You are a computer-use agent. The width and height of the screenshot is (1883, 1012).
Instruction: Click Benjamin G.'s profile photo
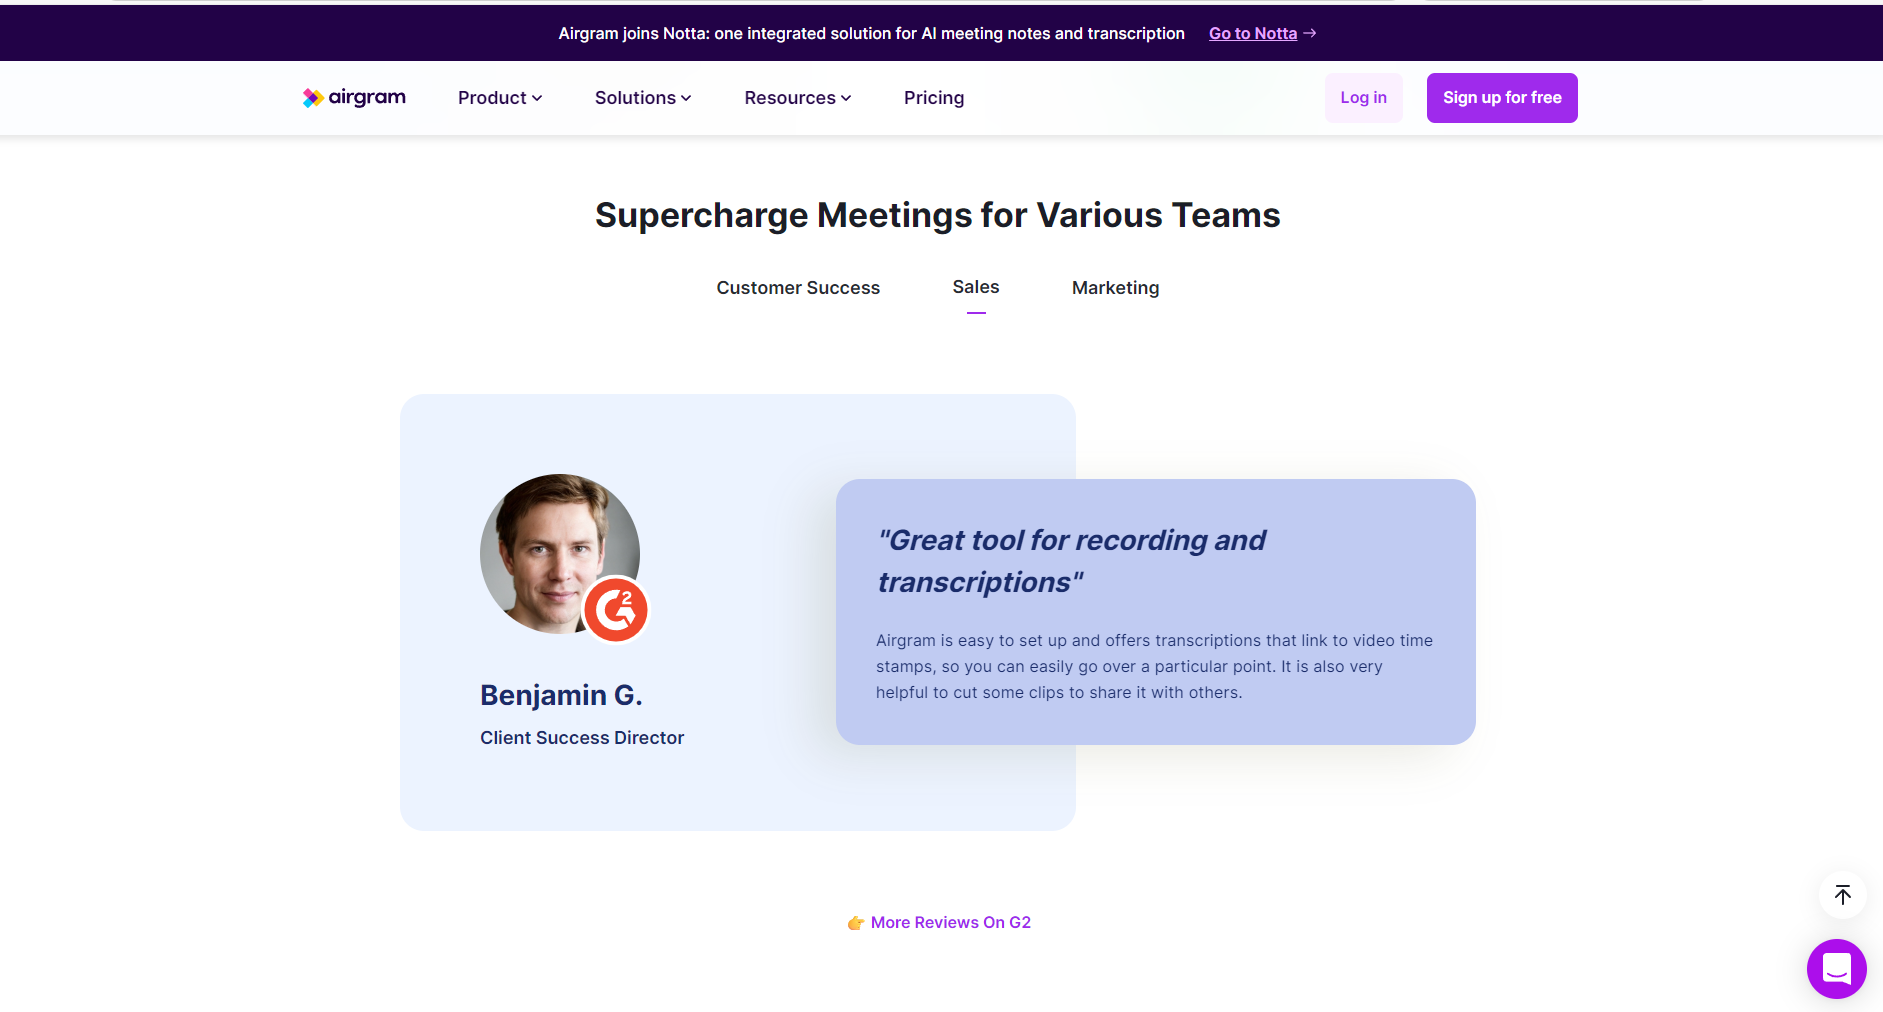pos(545,545)
